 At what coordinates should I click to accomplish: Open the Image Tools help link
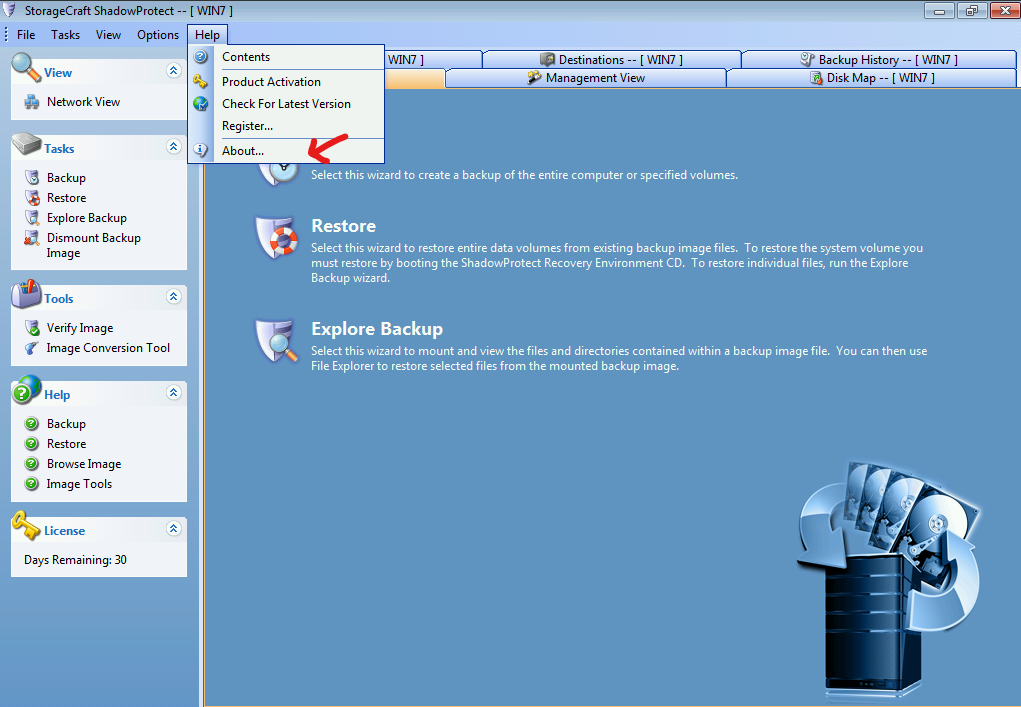(79, 484)
